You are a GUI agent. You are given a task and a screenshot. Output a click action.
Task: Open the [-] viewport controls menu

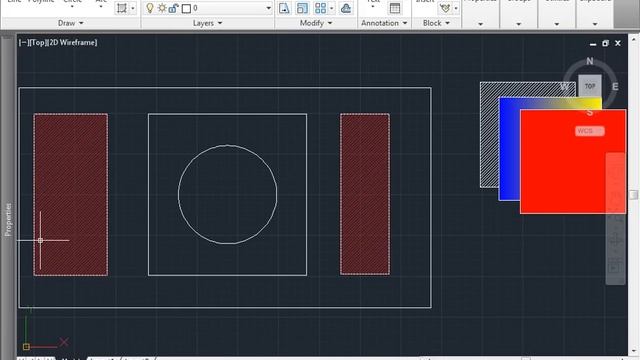(x=23, y=42)
